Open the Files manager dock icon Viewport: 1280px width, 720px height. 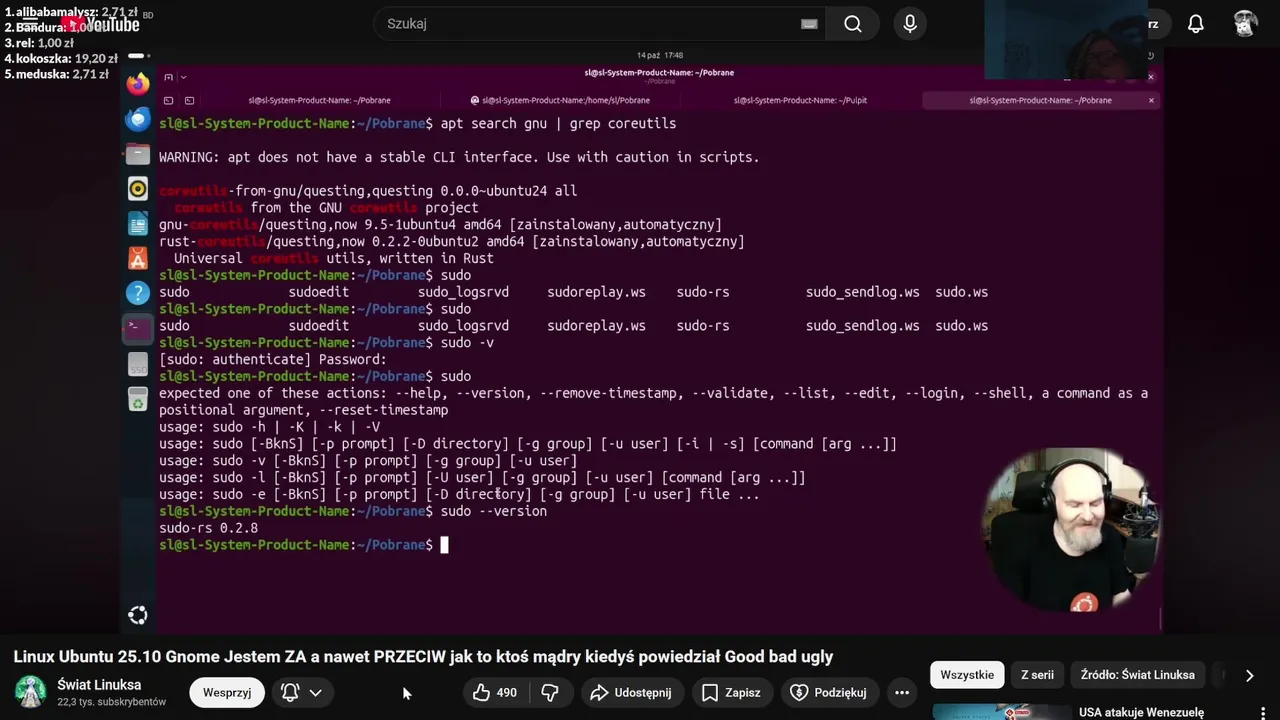(138, 154)
